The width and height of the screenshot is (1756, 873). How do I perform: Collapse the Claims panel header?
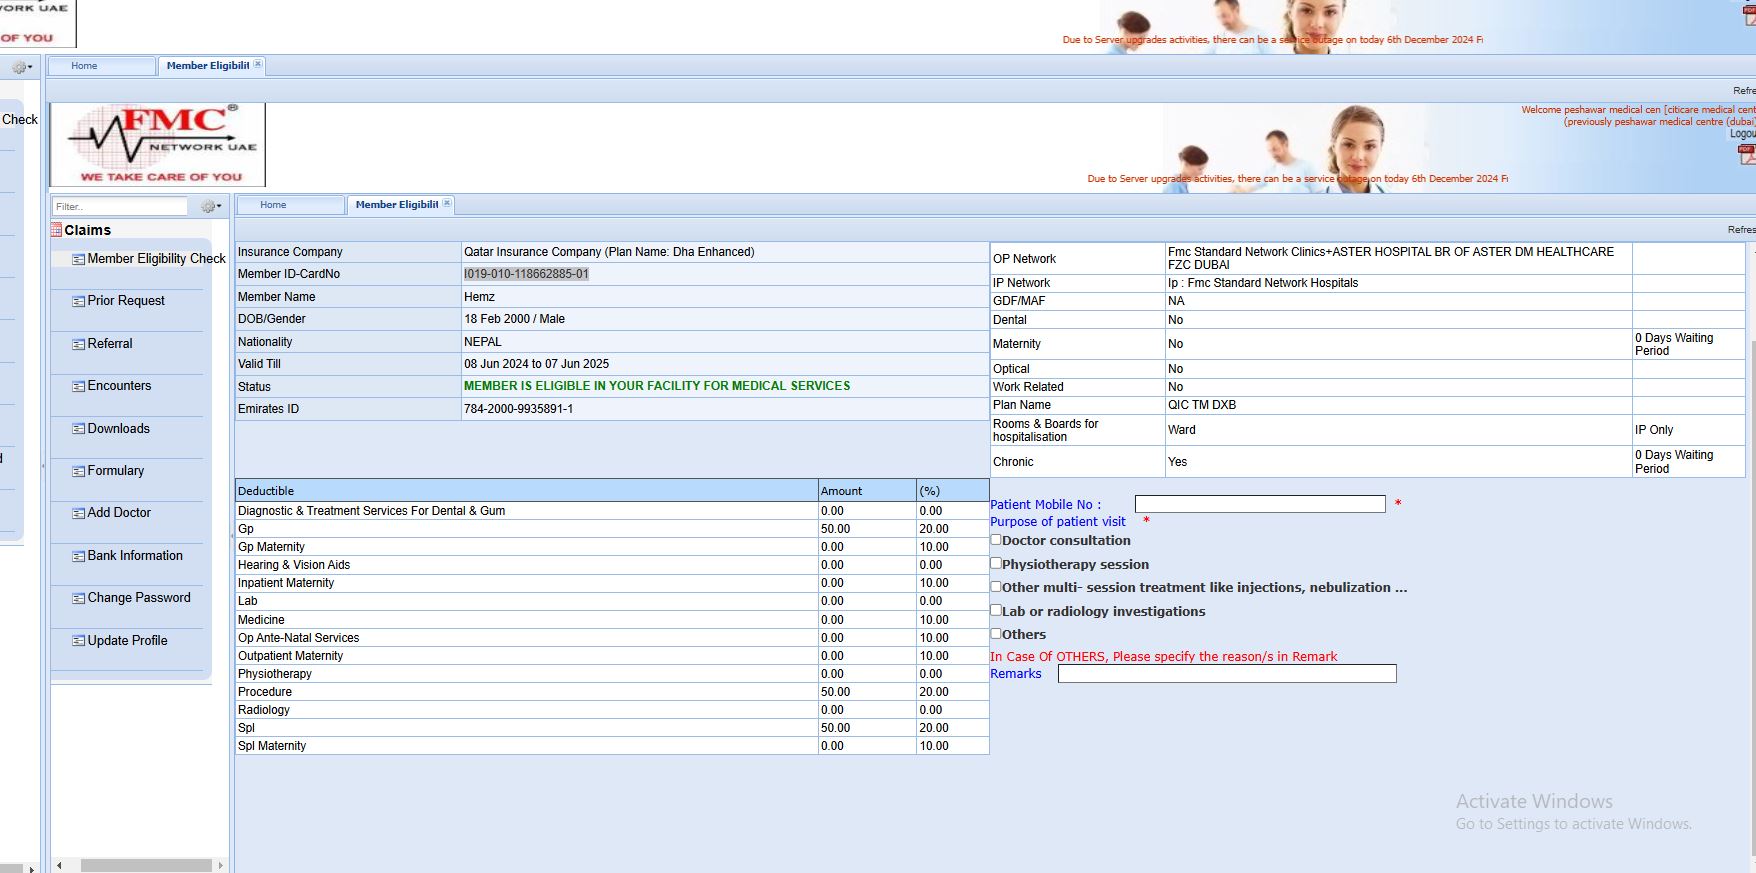[88, 230]
